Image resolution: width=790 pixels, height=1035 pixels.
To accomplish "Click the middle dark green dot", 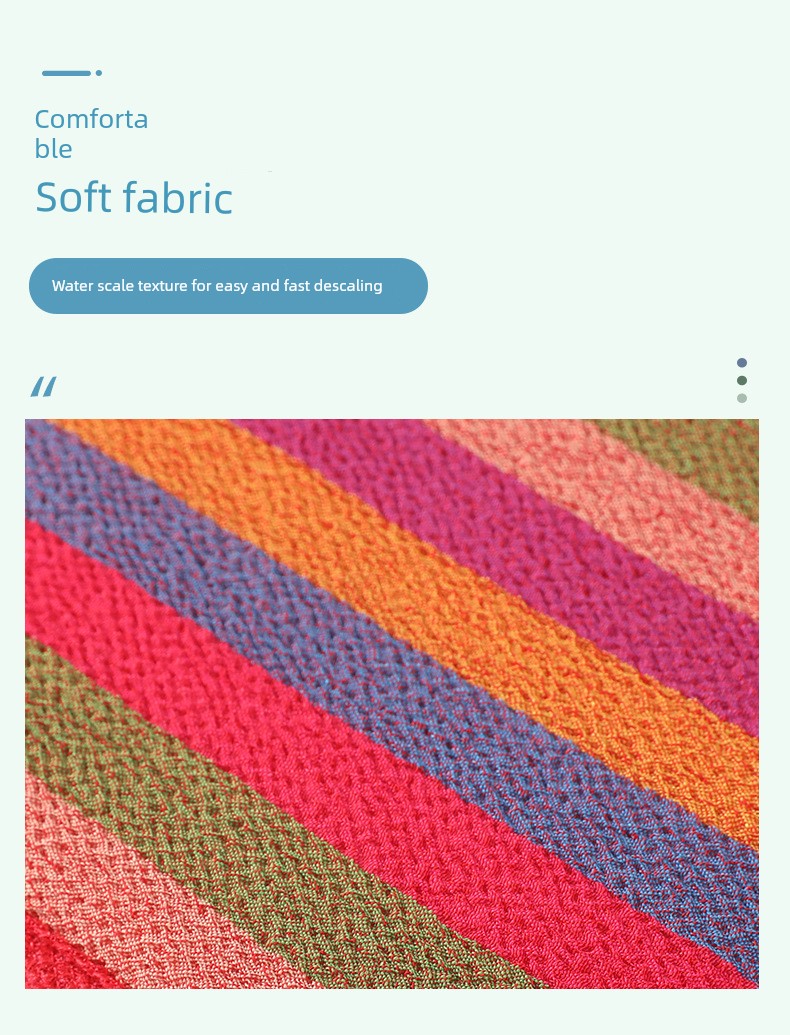I will pyautogui.click(x=742, y=380).
